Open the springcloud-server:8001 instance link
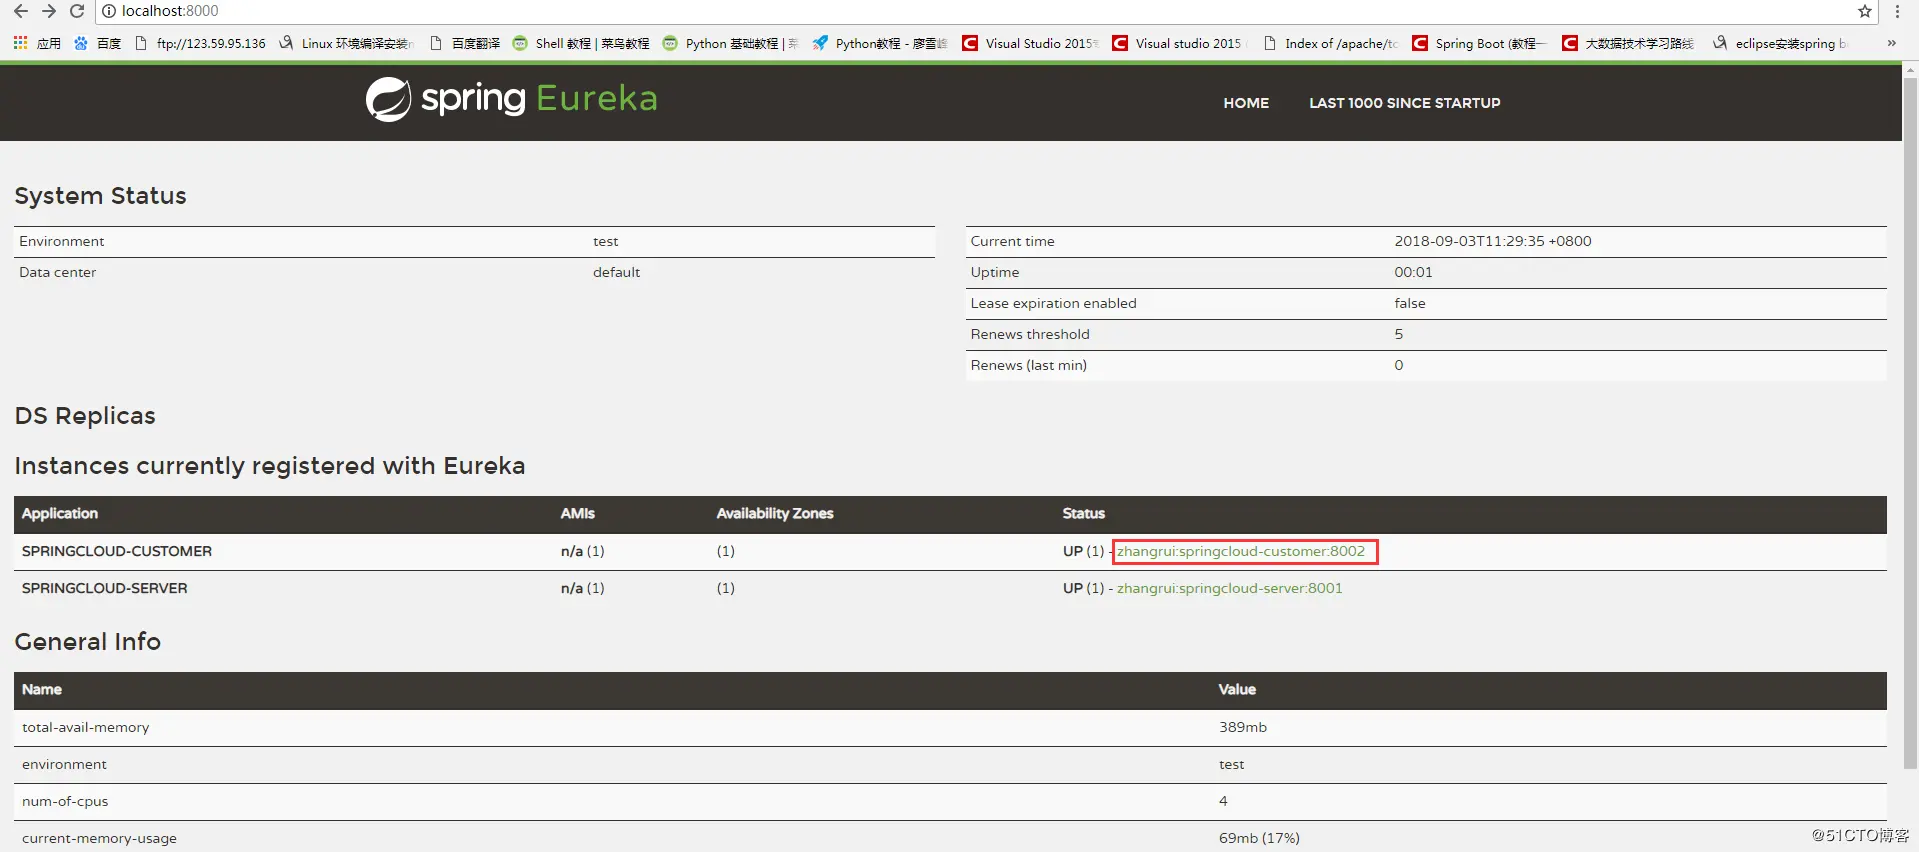1919x852 pixels. pyautogui.click(x=1229, y=588)
